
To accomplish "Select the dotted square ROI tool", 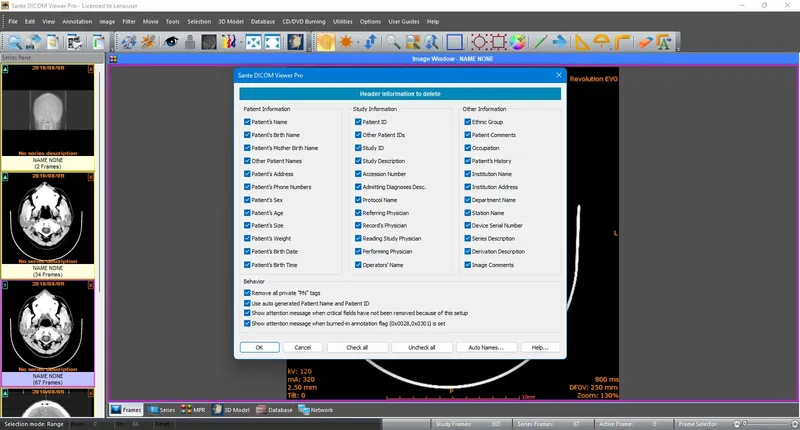I will (x=498, y=42).
